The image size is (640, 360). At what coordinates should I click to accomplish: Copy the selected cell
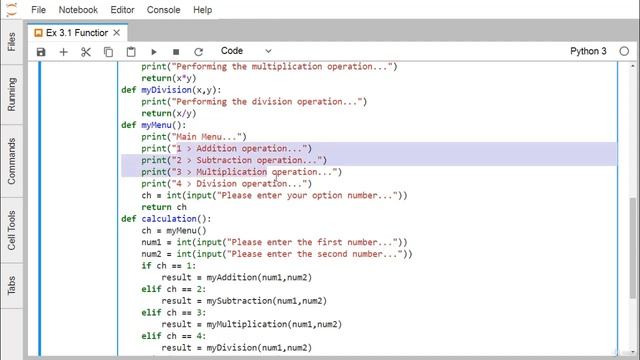pos(108,52)
